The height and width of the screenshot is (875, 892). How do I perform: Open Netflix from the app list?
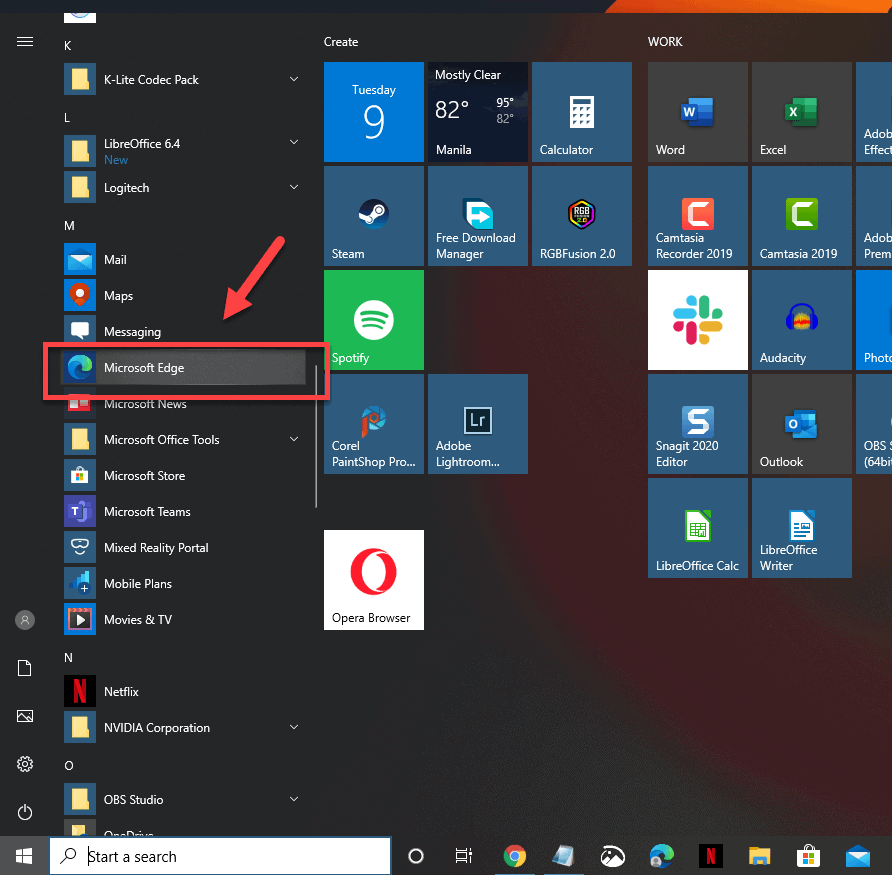(185, 691)
